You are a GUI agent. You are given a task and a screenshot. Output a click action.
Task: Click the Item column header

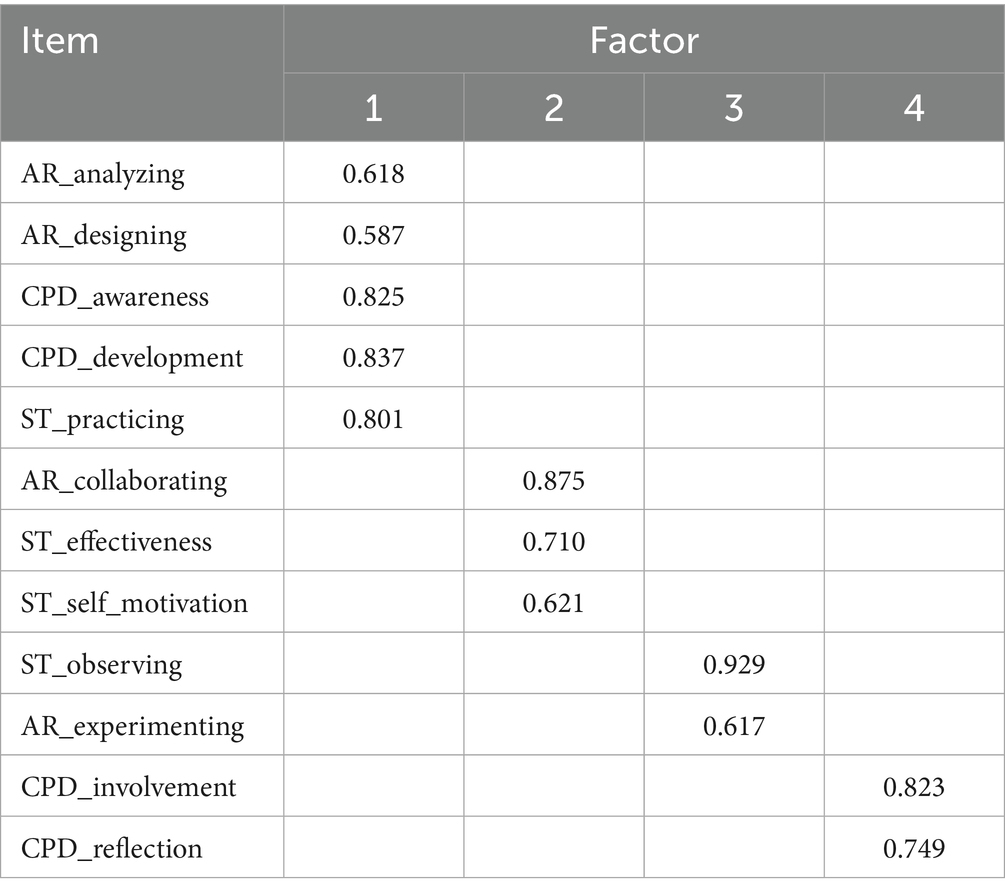click(60, 41)
